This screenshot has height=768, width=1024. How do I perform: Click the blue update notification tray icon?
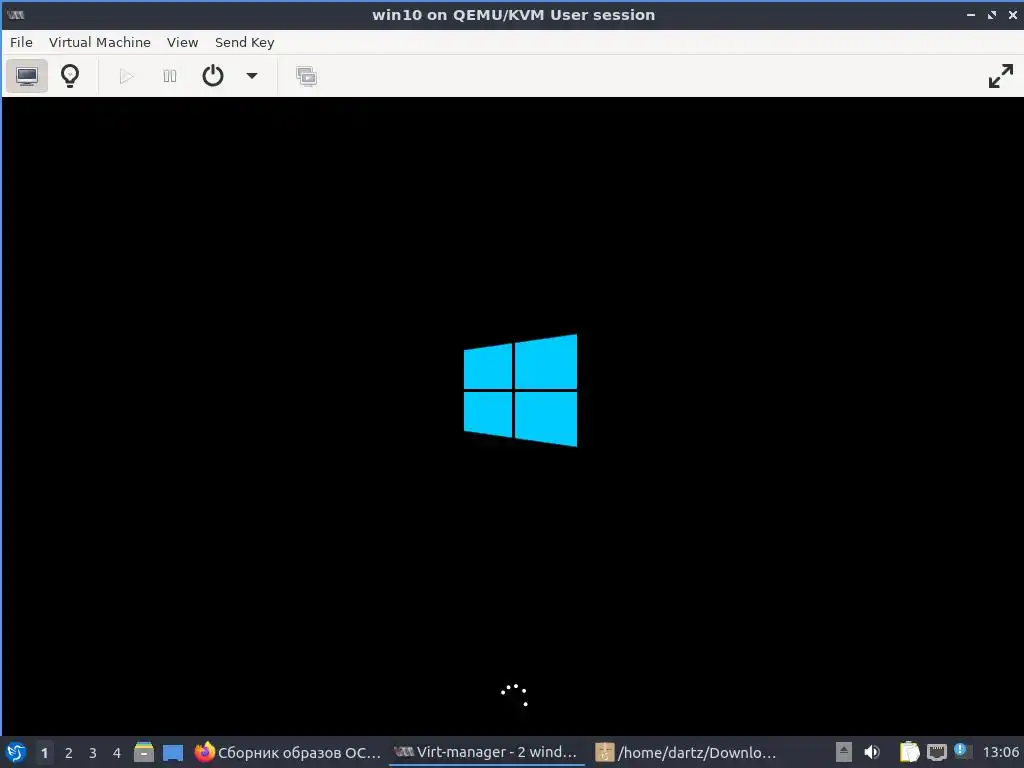point(961,750)
